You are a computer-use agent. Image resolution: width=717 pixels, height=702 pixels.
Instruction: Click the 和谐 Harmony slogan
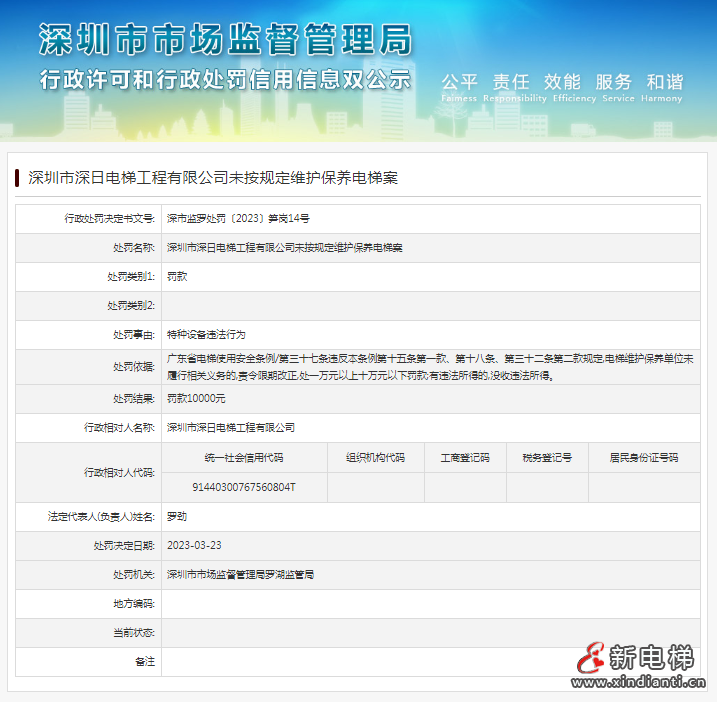662,87
